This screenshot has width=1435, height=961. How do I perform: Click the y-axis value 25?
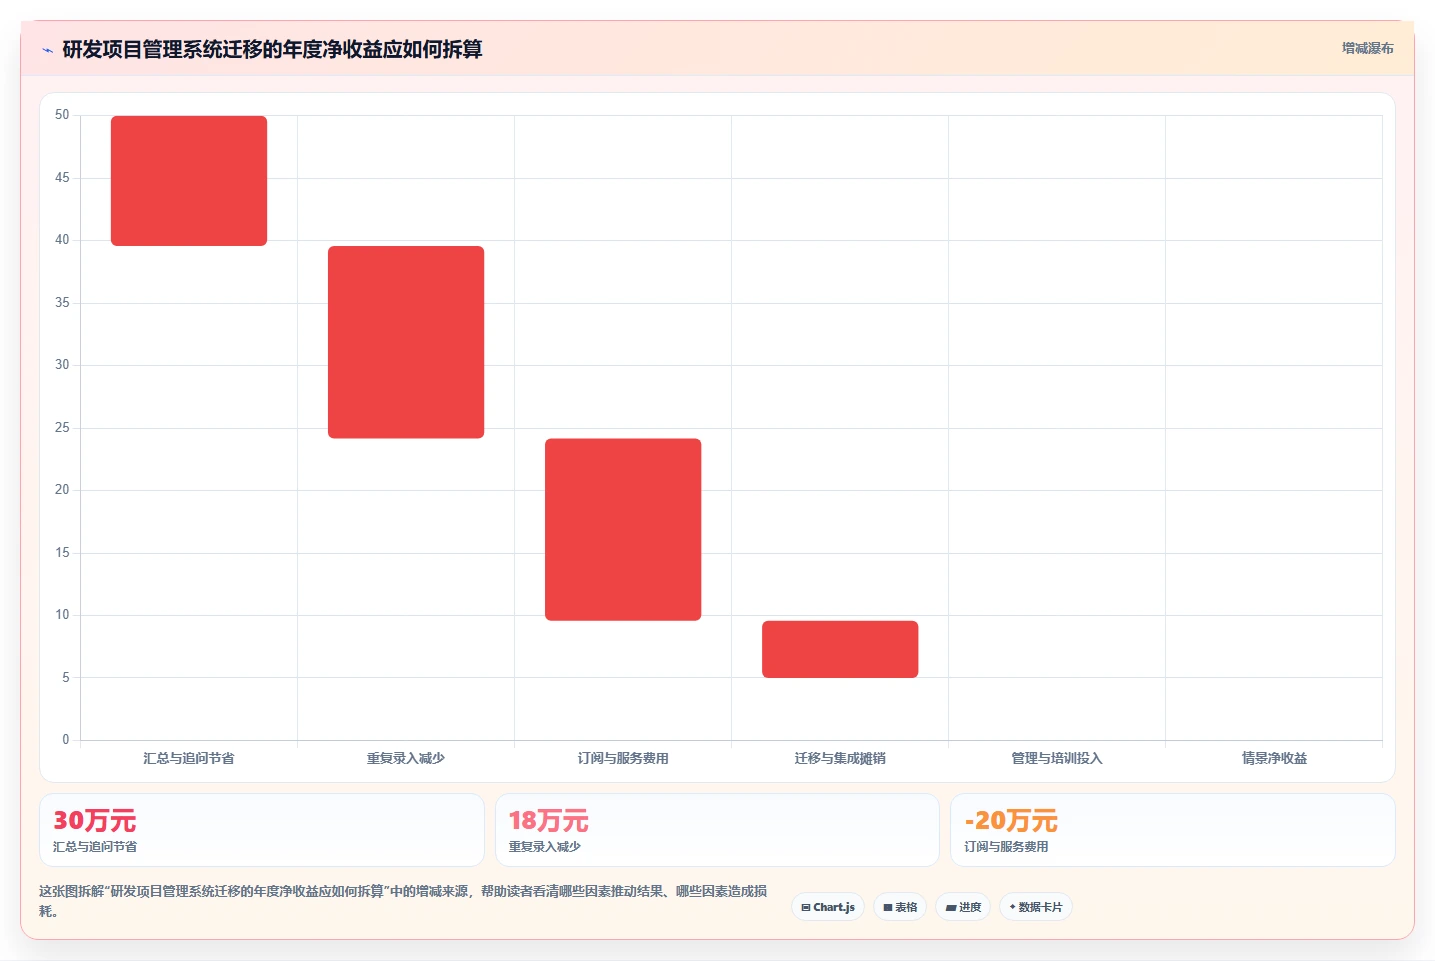(x=62, y=428)
